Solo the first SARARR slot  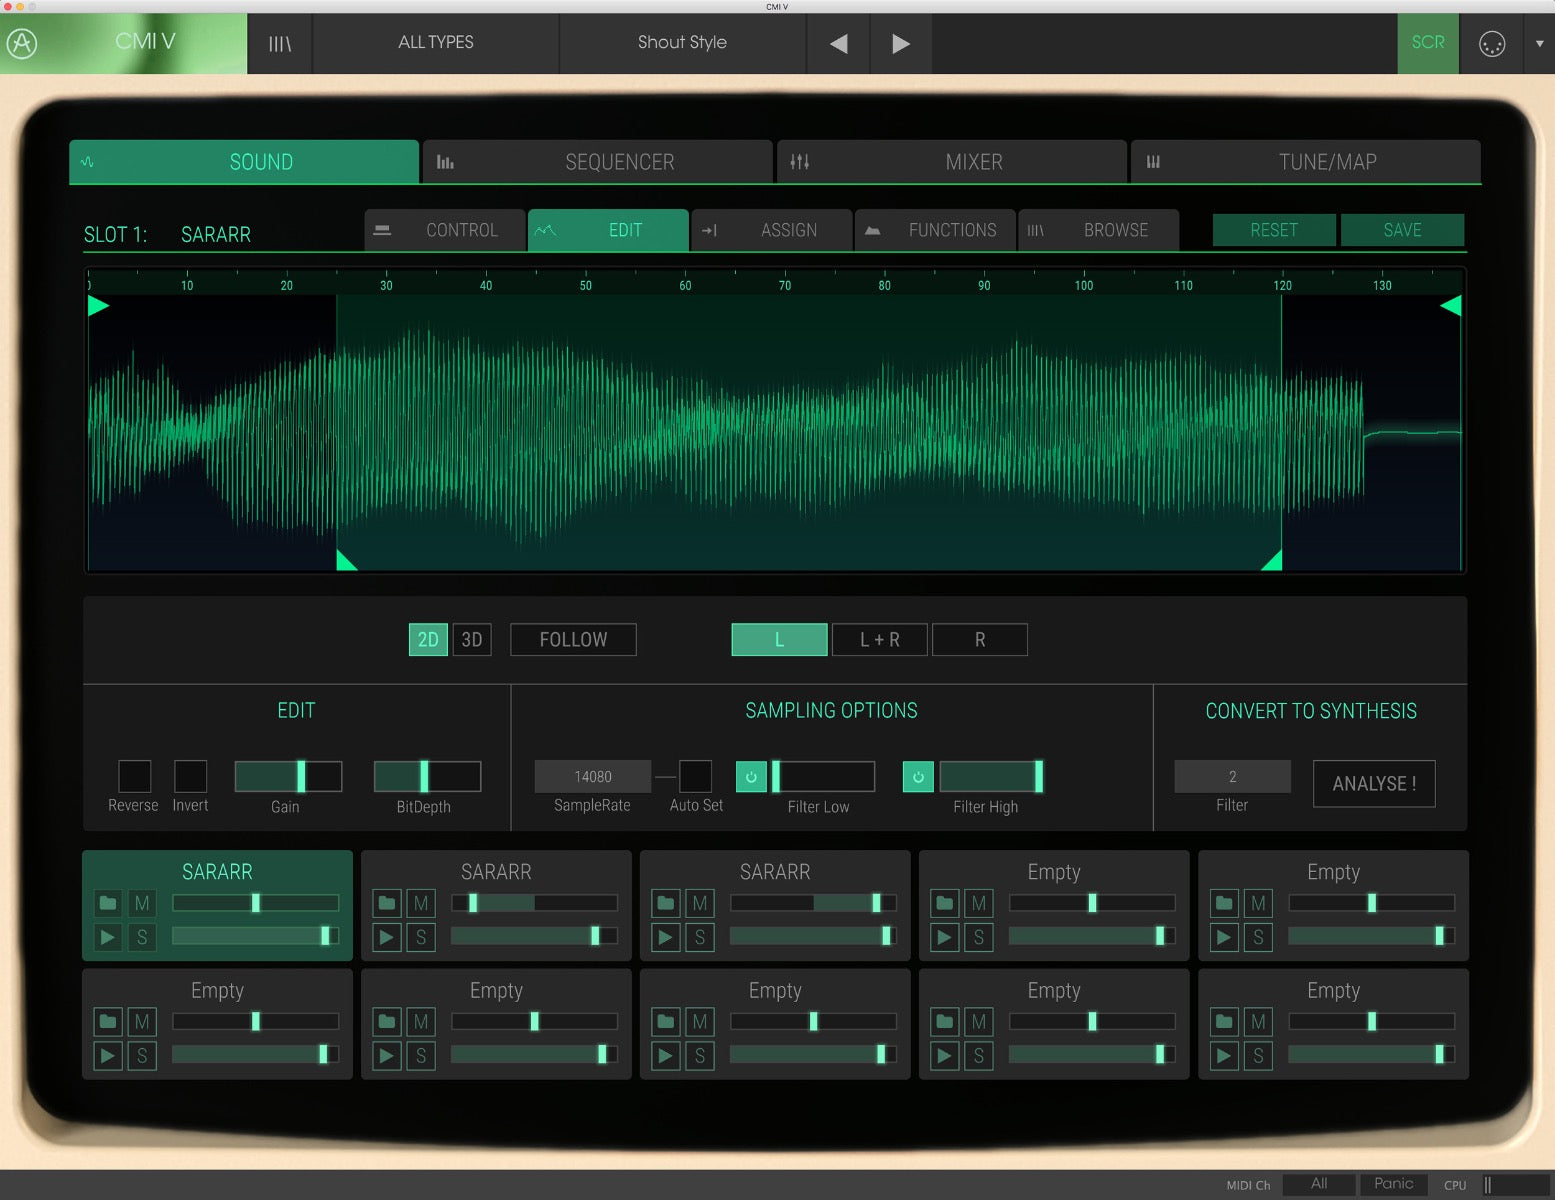142,938
